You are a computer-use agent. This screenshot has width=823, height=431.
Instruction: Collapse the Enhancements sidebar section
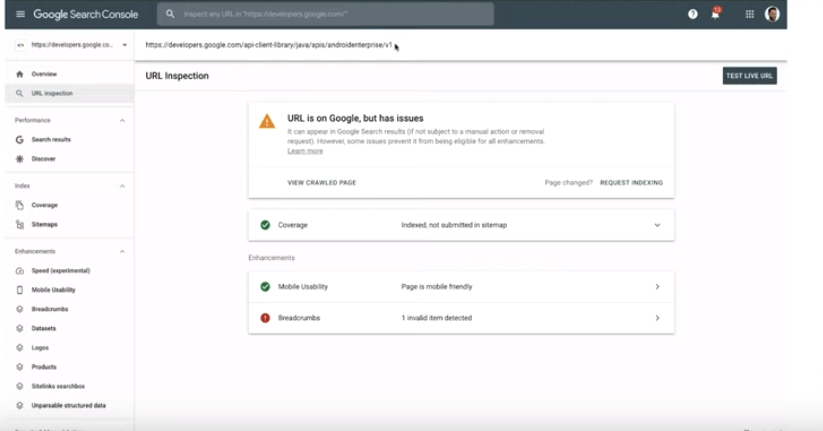click(x=122, y=251)
